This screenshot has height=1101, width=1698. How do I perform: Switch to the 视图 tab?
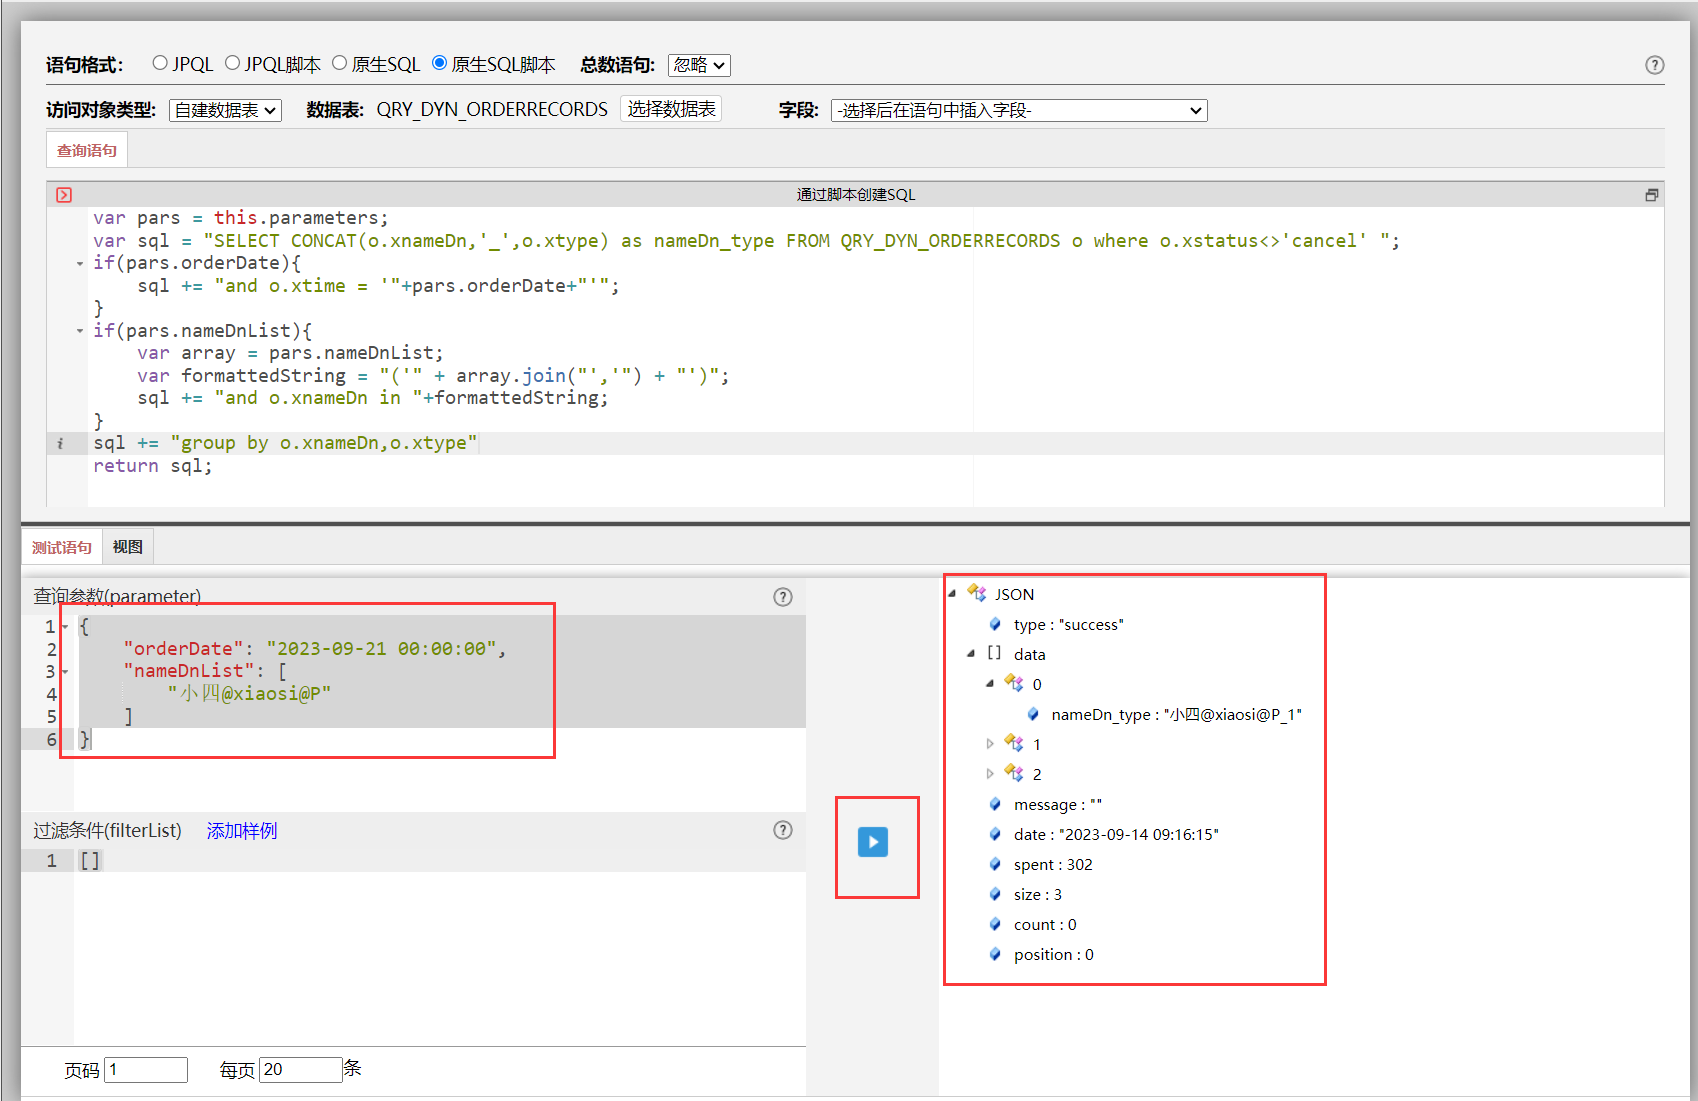click(x=128, y=547)
